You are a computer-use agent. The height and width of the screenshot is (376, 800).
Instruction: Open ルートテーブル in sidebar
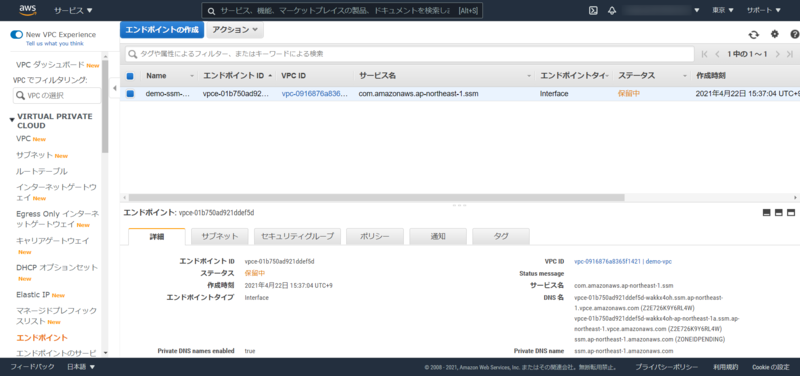42,171
